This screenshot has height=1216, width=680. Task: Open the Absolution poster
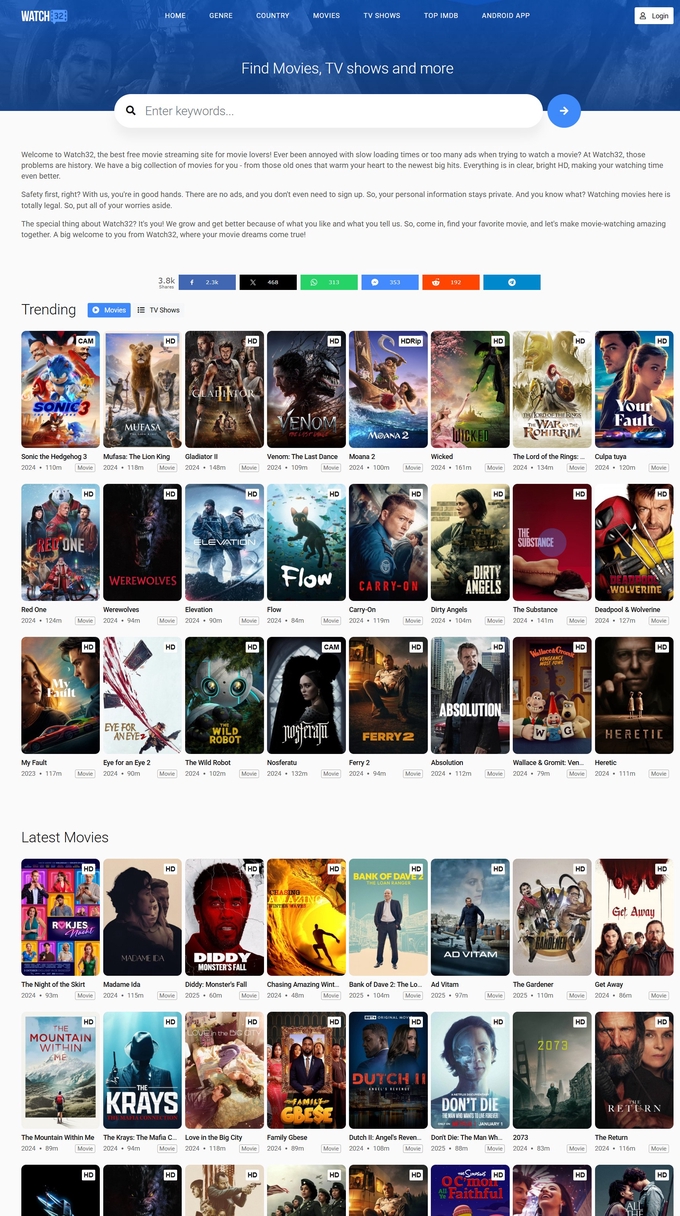[x=470, y=695]
